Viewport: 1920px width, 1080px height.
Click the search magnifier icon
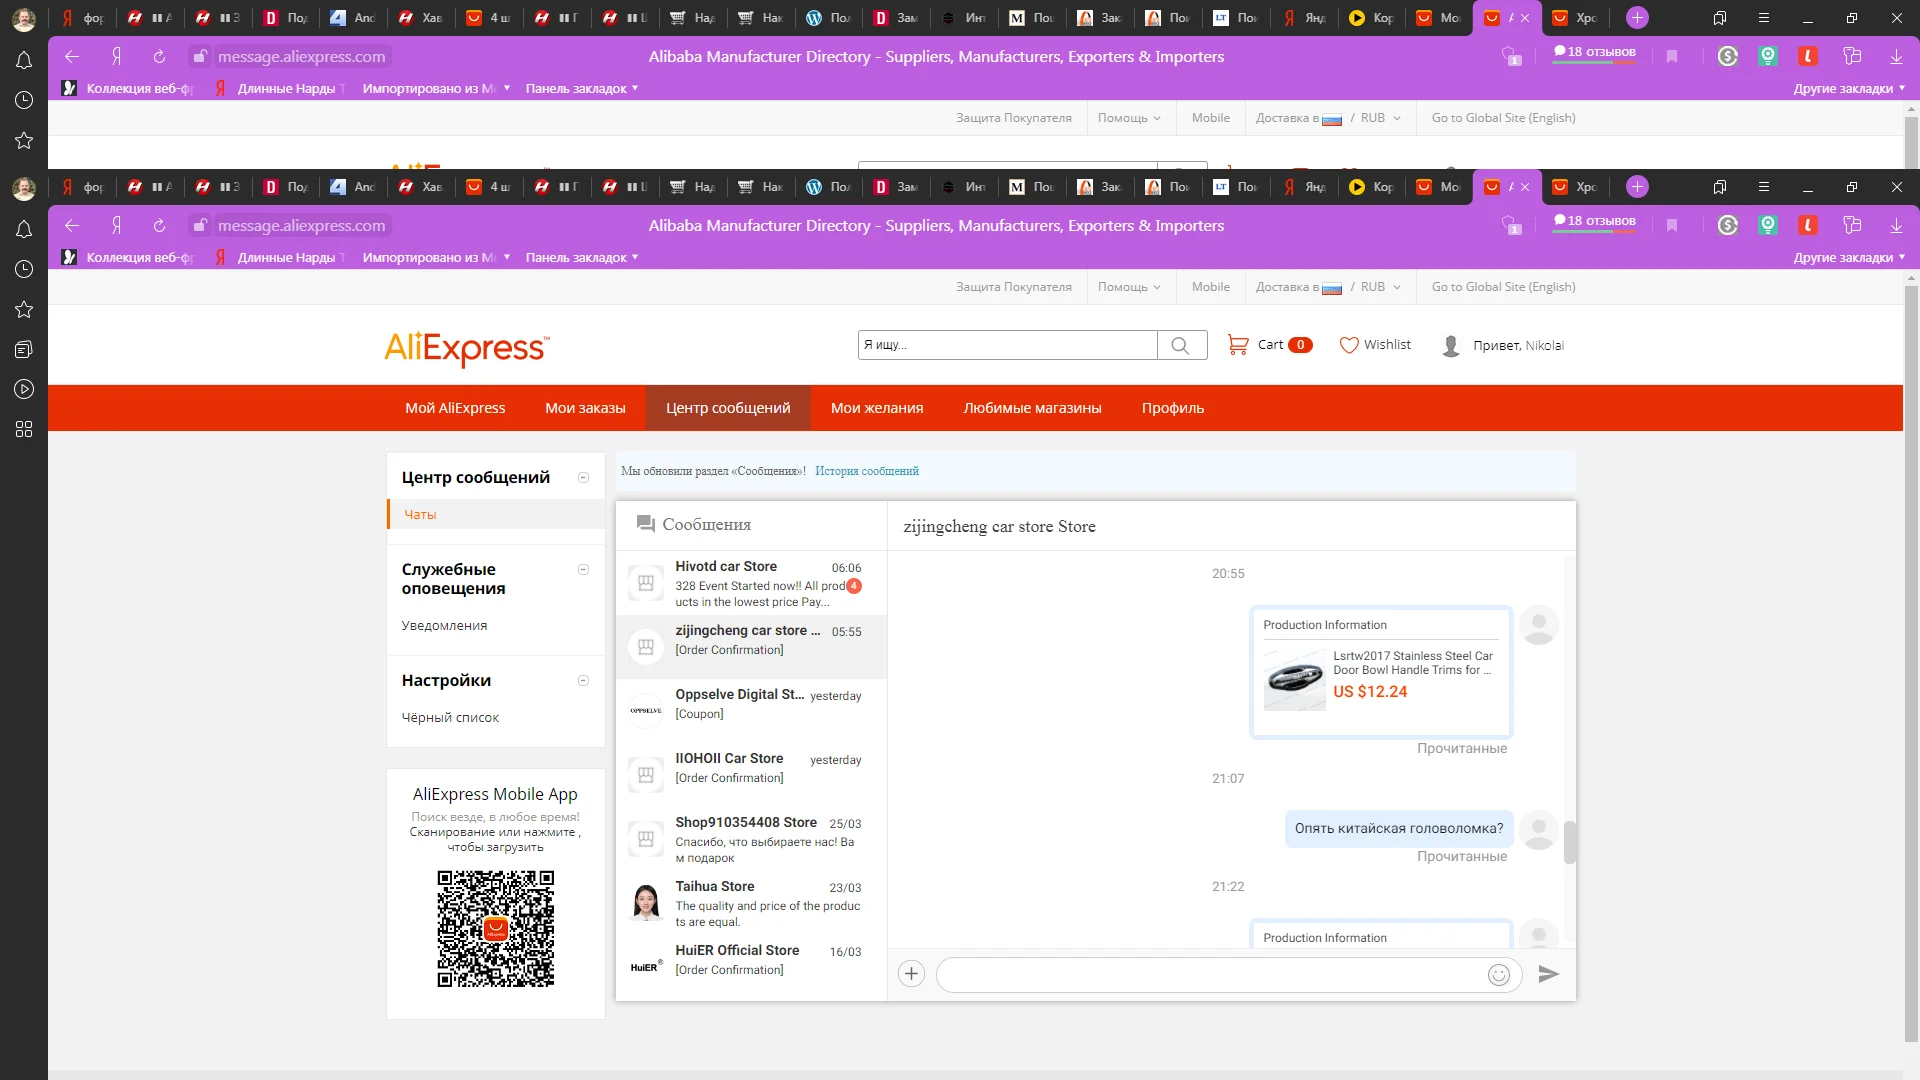tap(1181, 345)
